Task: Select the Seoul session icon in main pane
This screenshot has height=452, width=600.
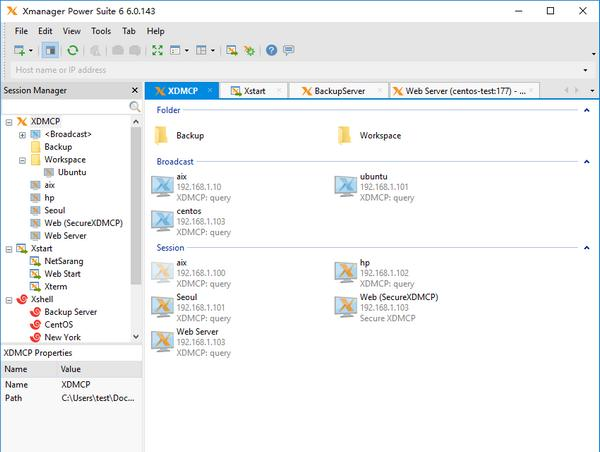Action: click(x=163, y=307)
